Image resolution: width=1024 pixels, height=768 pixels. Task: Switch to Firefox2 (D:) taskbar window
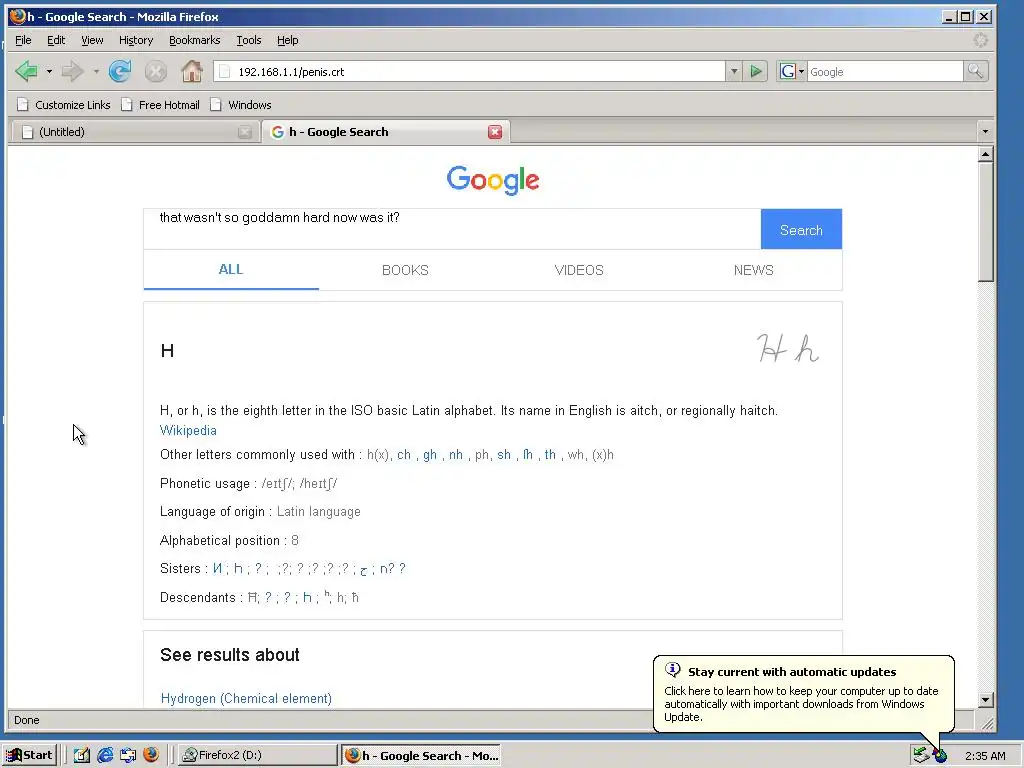point(257,755)
